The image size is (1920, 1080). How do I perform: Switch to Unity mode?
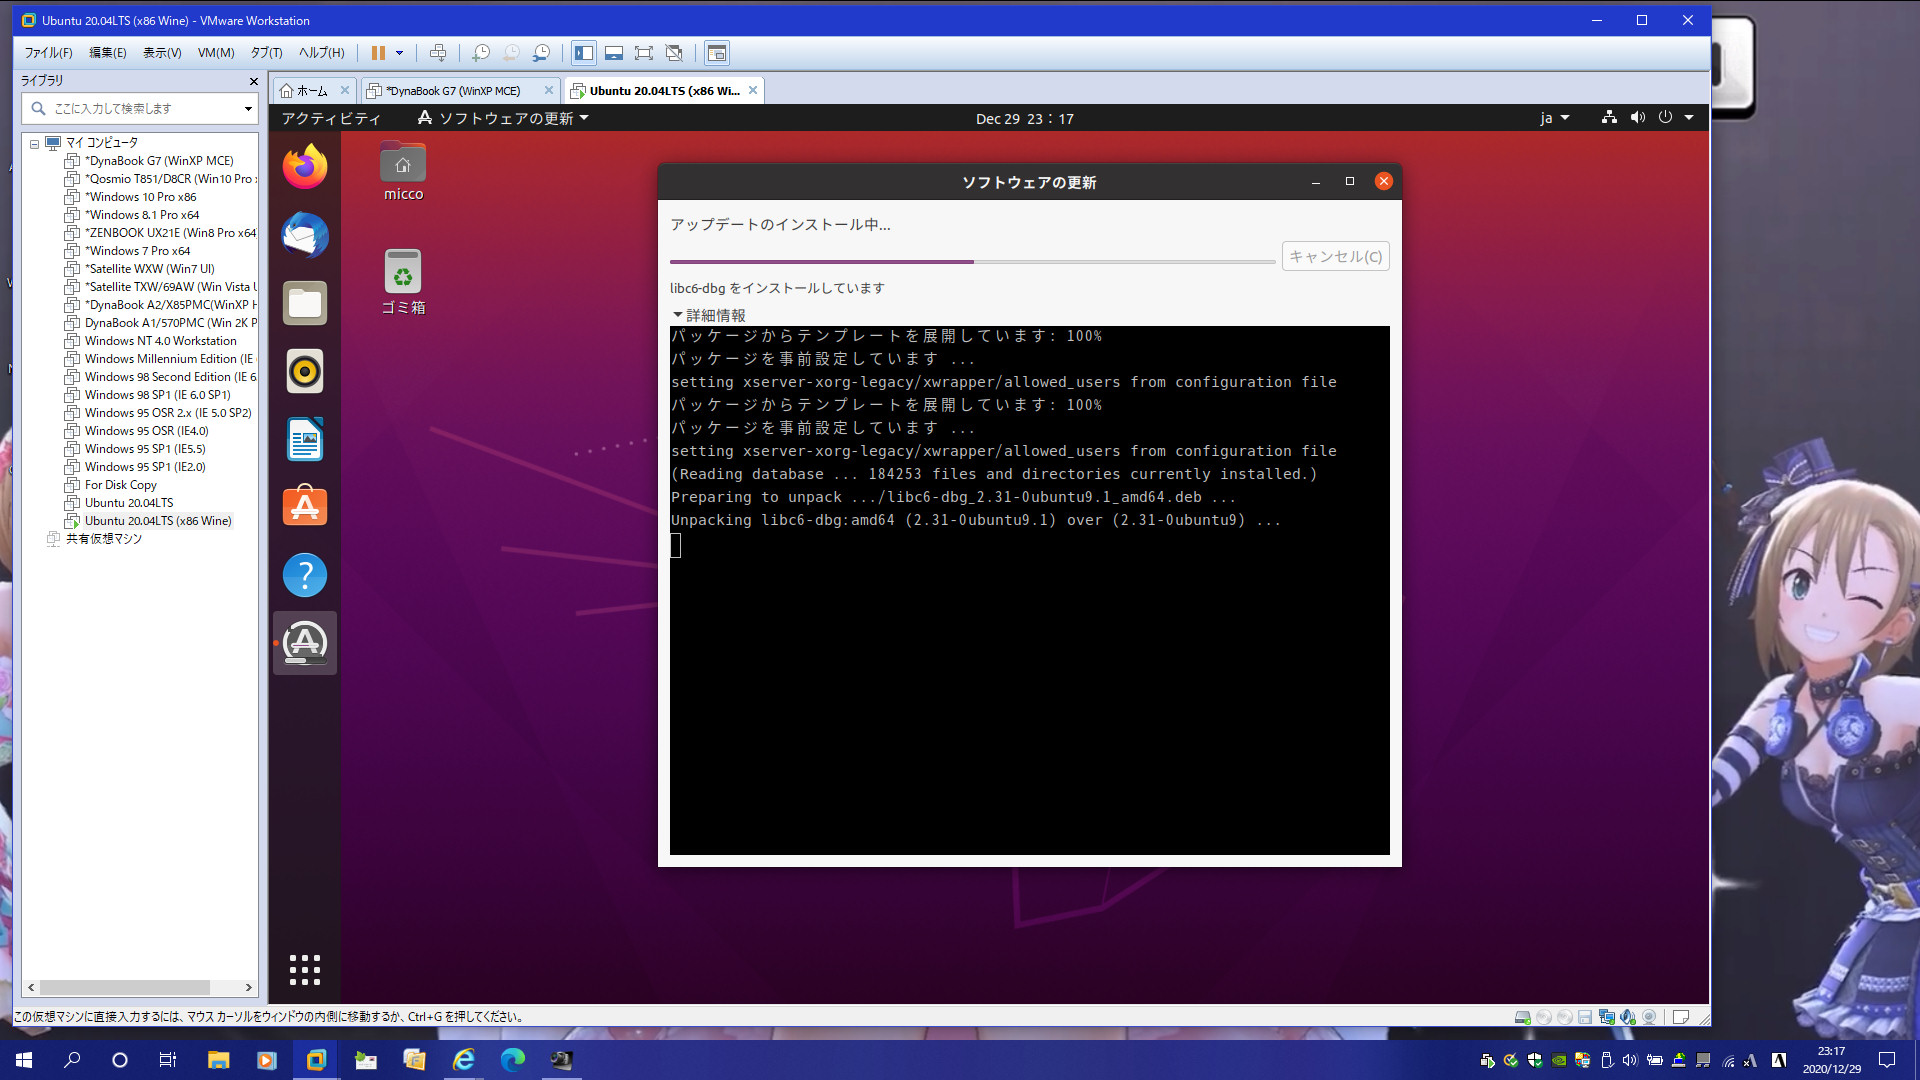click(674, 53)
